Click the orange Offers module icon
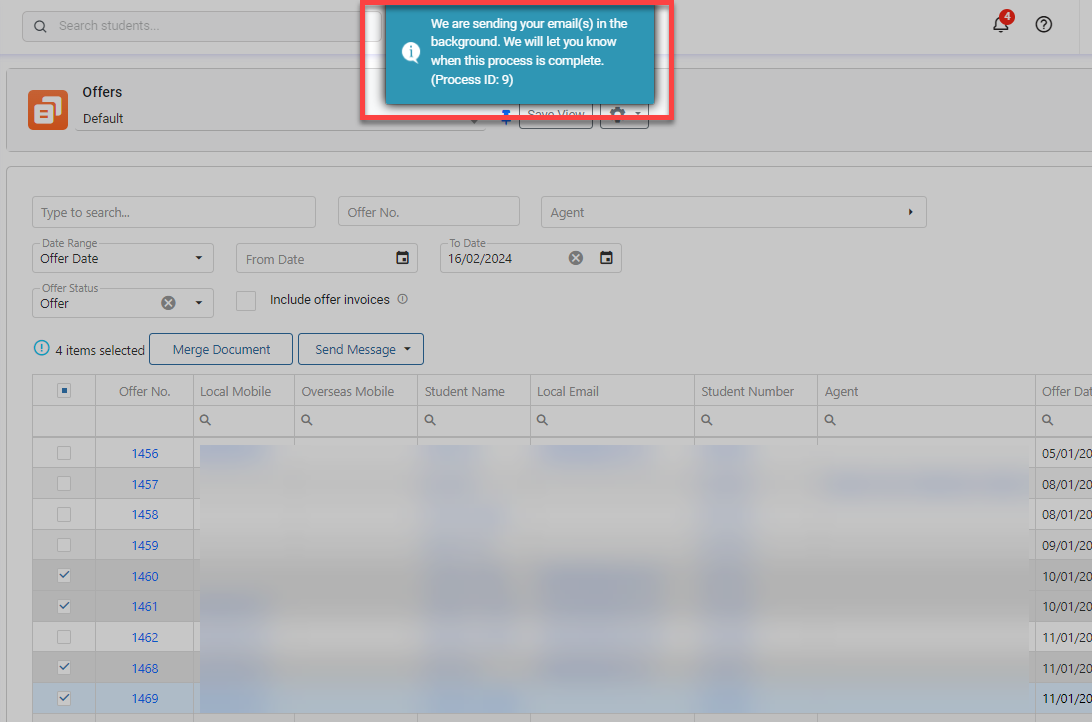Viewport: 1092px width, 722px height. click(x=48, y=110)
